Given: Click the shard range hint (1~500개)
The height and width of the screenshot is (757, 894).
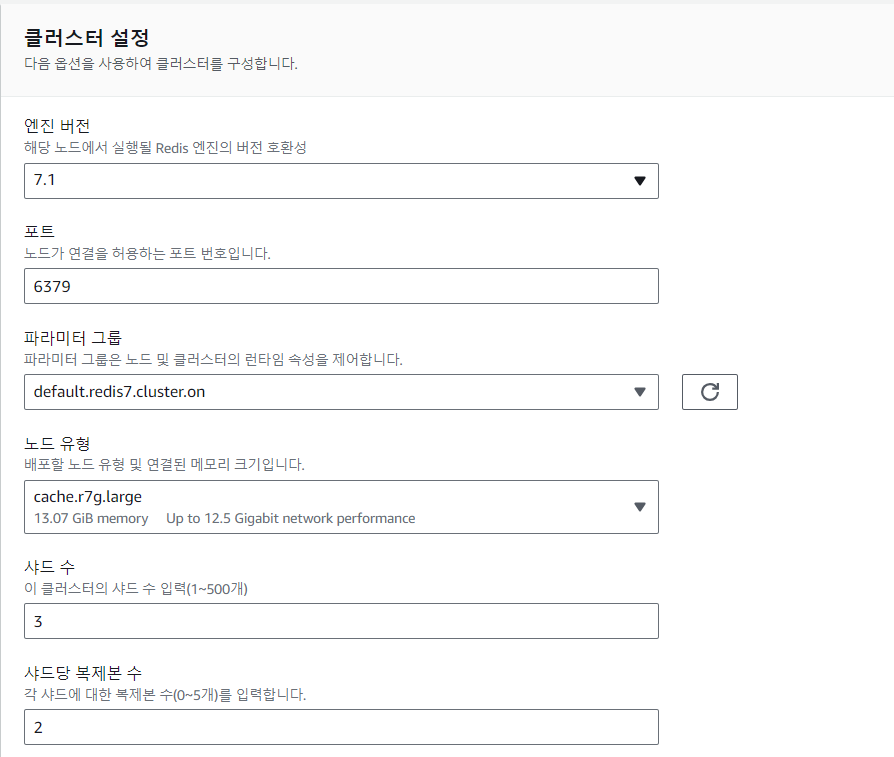Looking at the screenshot, I should pyautogui.click(x=136, y=588).
